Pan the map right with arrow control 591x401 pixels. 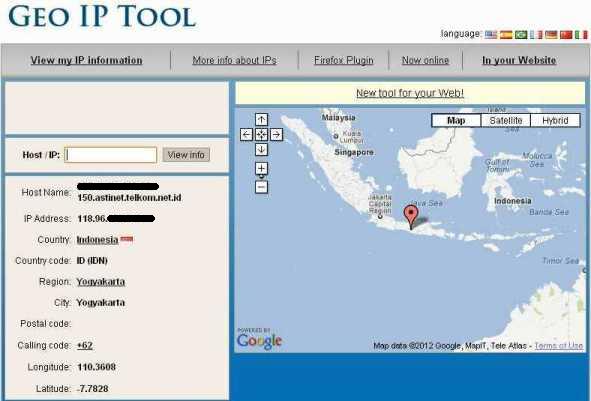click(277, 135)
